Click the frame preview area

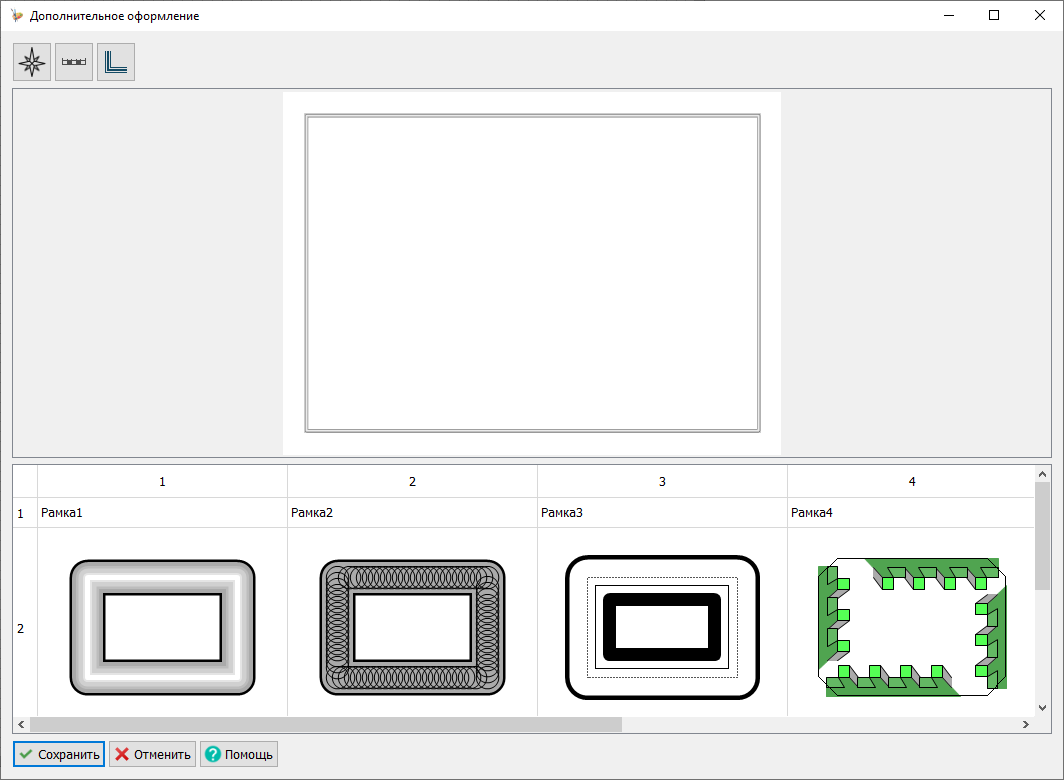(532, 273)
